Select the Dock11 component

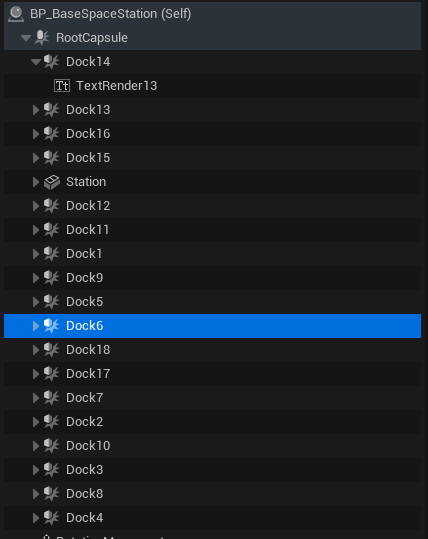[212, 230]
